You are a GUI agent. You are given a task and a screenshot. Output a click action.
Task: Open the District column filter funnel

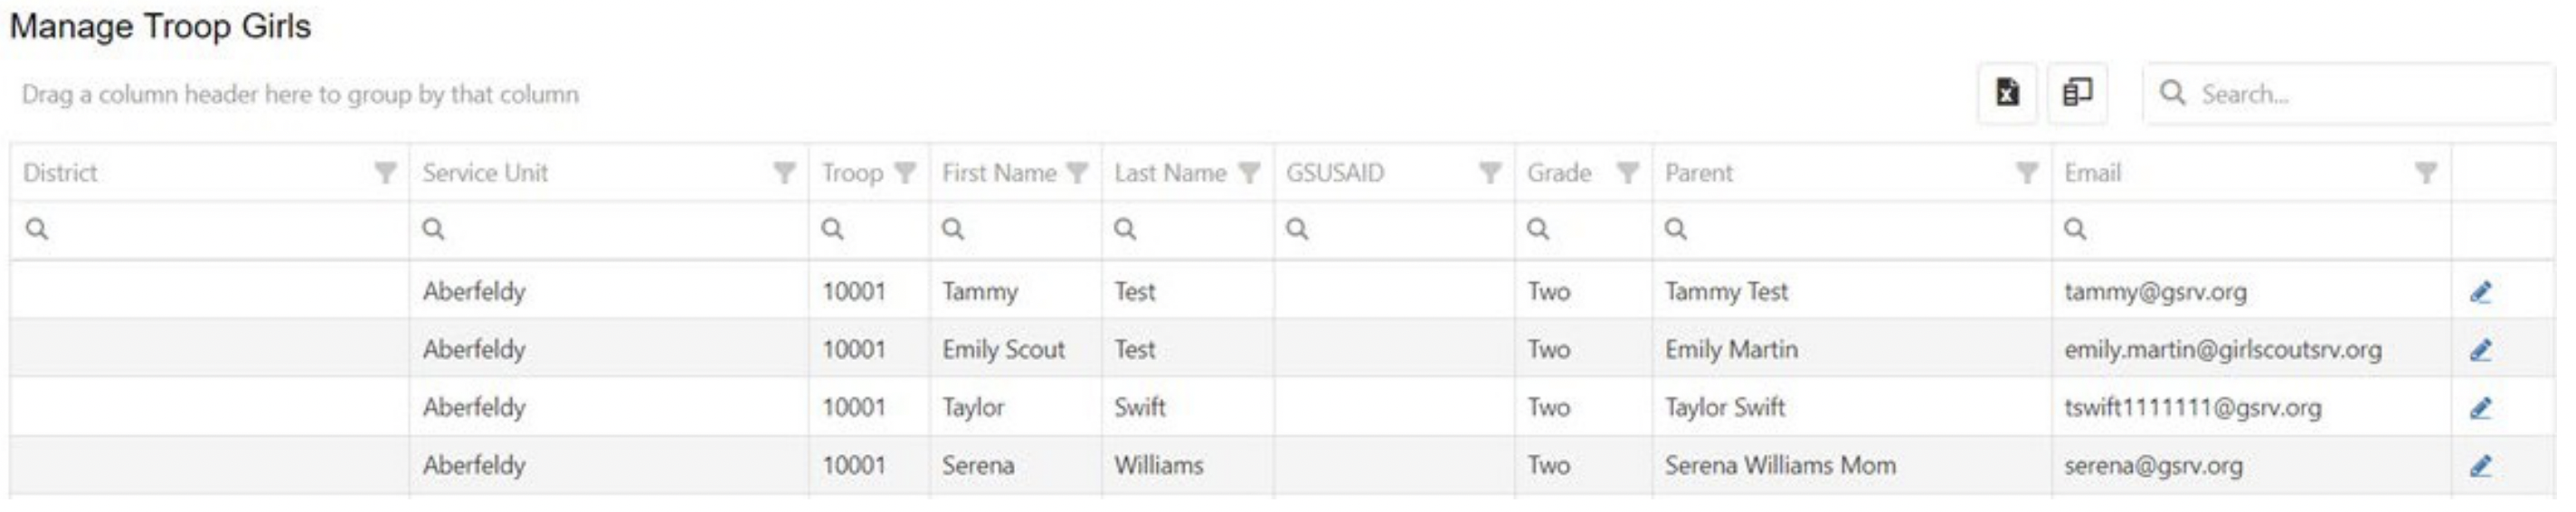pyautogui.click(x=385, y=173)
